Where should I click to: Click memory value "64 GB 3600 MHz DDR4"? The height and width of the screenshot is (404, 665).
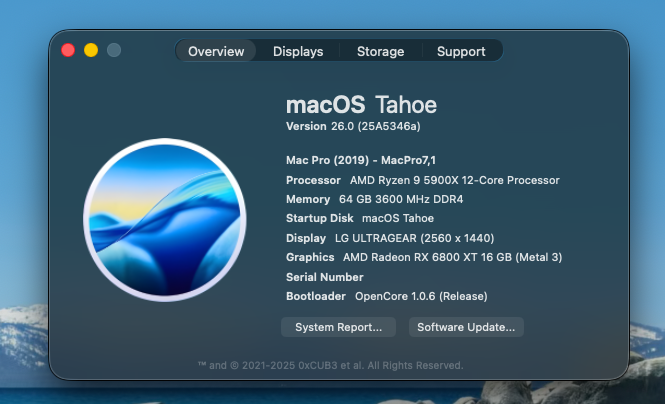click(401, 199)
